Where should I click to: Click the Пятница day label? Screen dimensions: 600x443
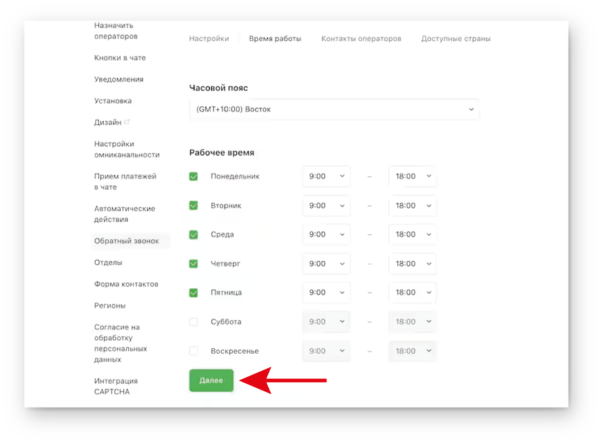pos(226,293)
